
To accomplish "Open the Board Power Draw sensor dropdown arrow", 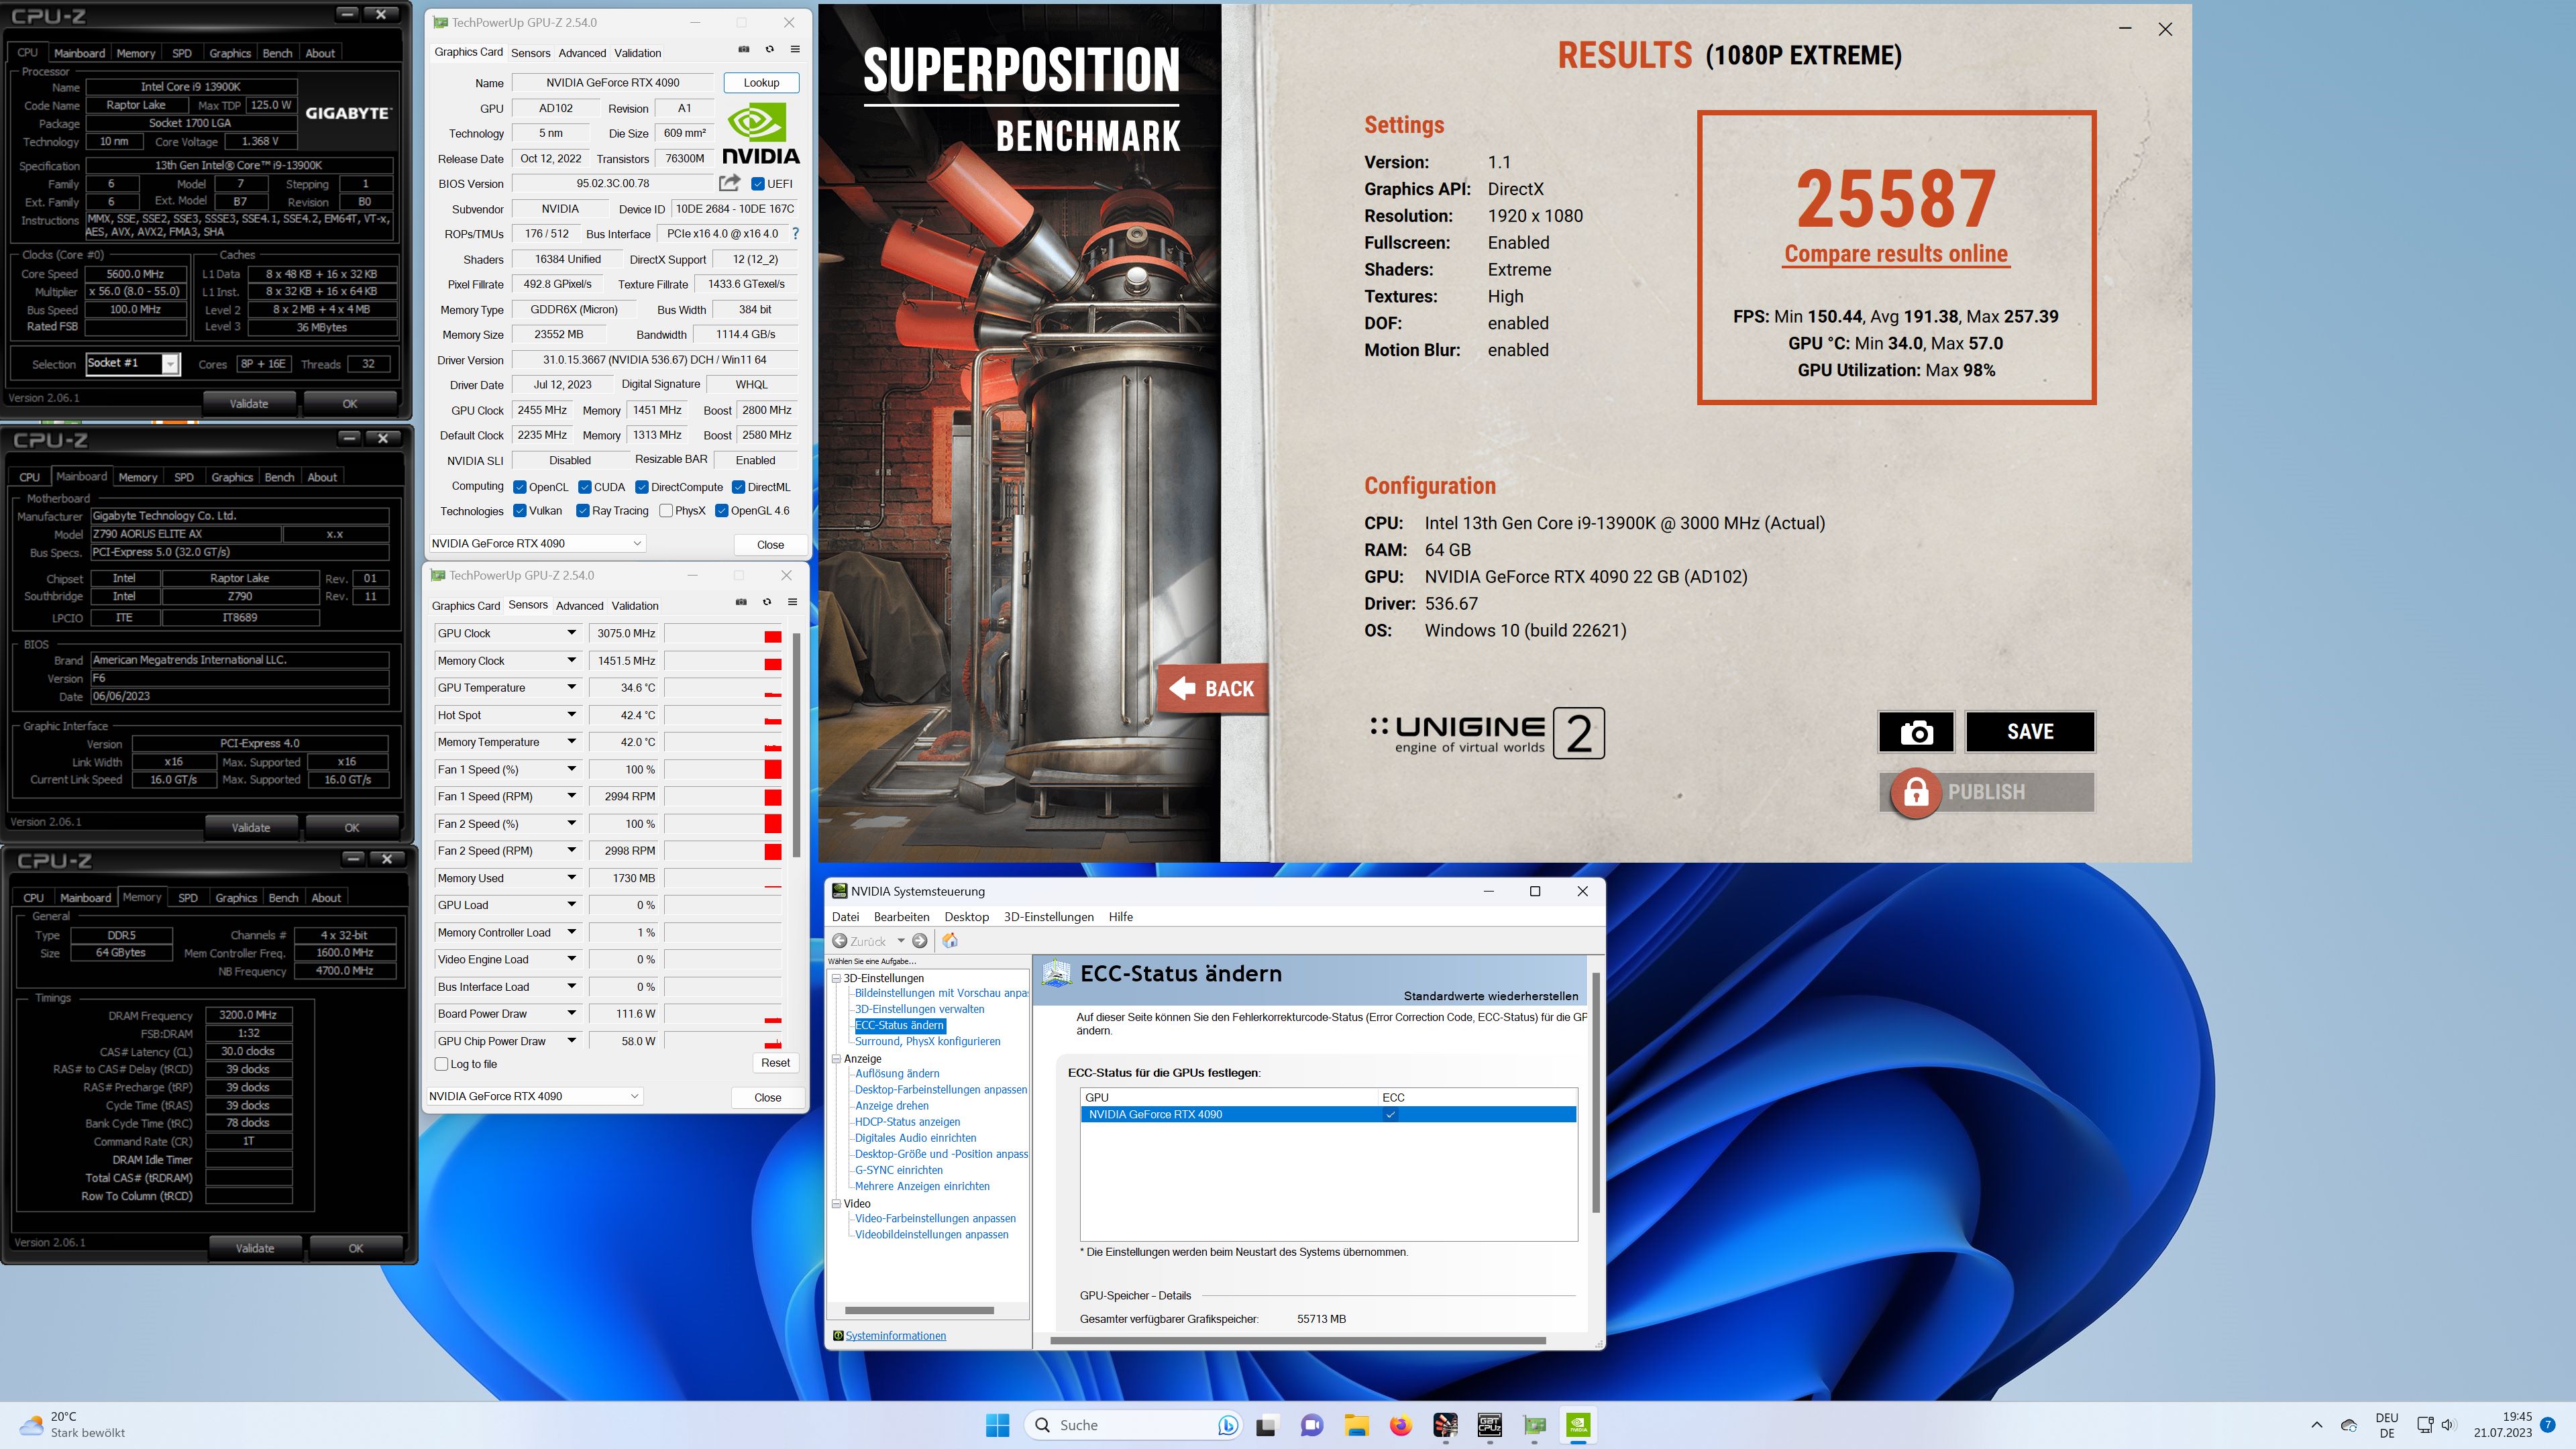I will click(x=571, y=1014).
